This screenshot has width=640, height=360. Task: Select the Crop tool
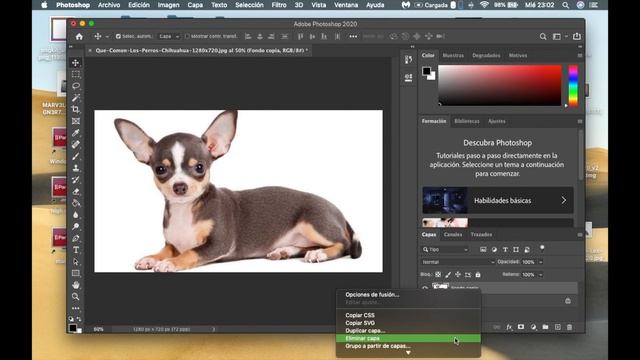point(76,109)
